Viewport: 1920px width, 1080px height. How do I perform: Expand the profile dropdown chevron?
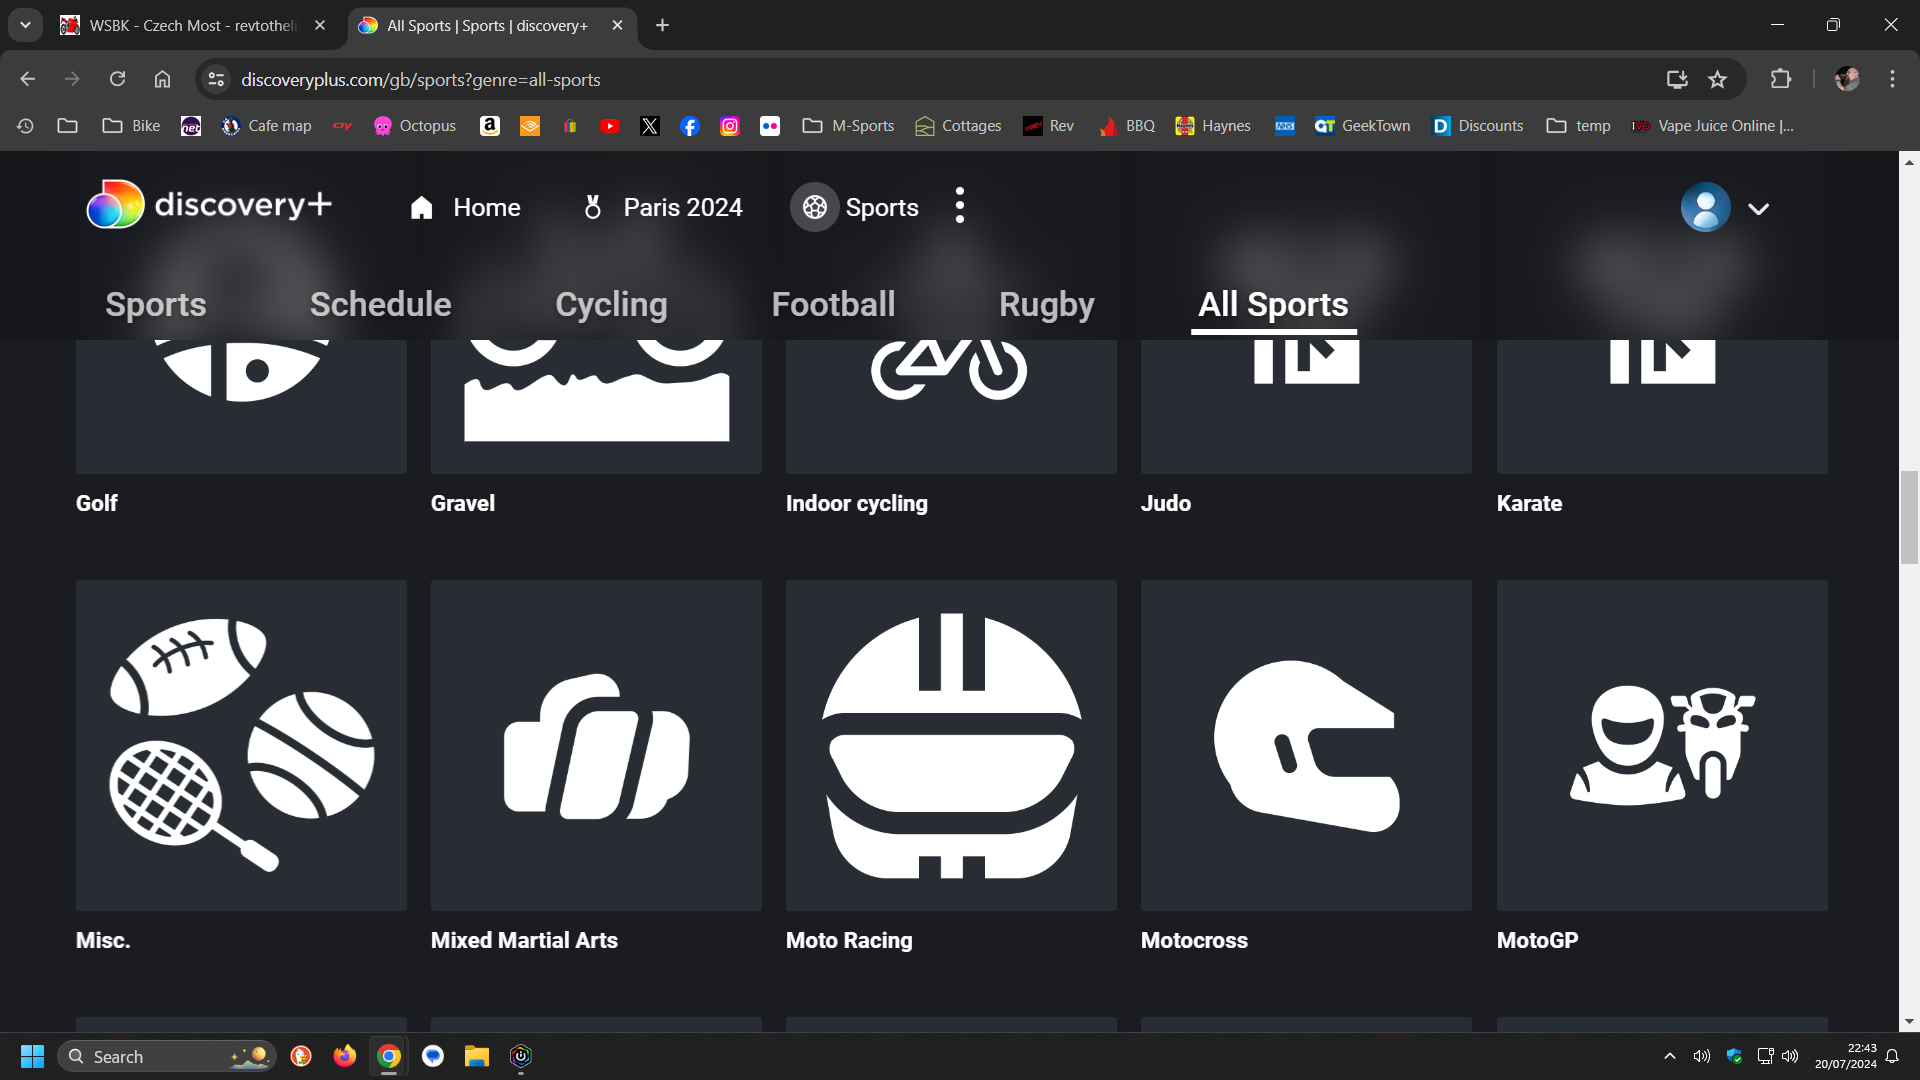[1759, 208]
